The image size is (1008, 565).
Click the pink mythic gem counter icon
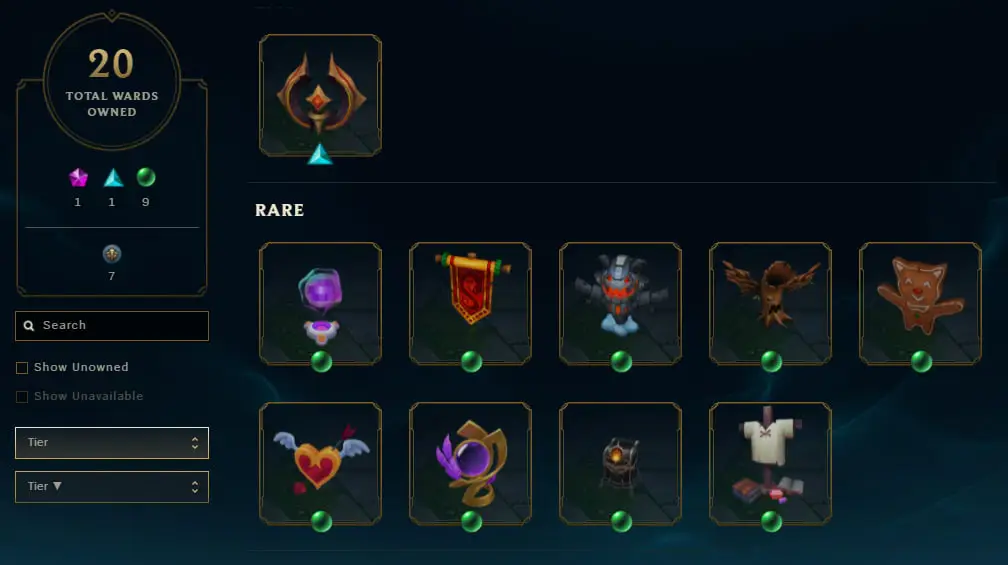click(78, 177)
